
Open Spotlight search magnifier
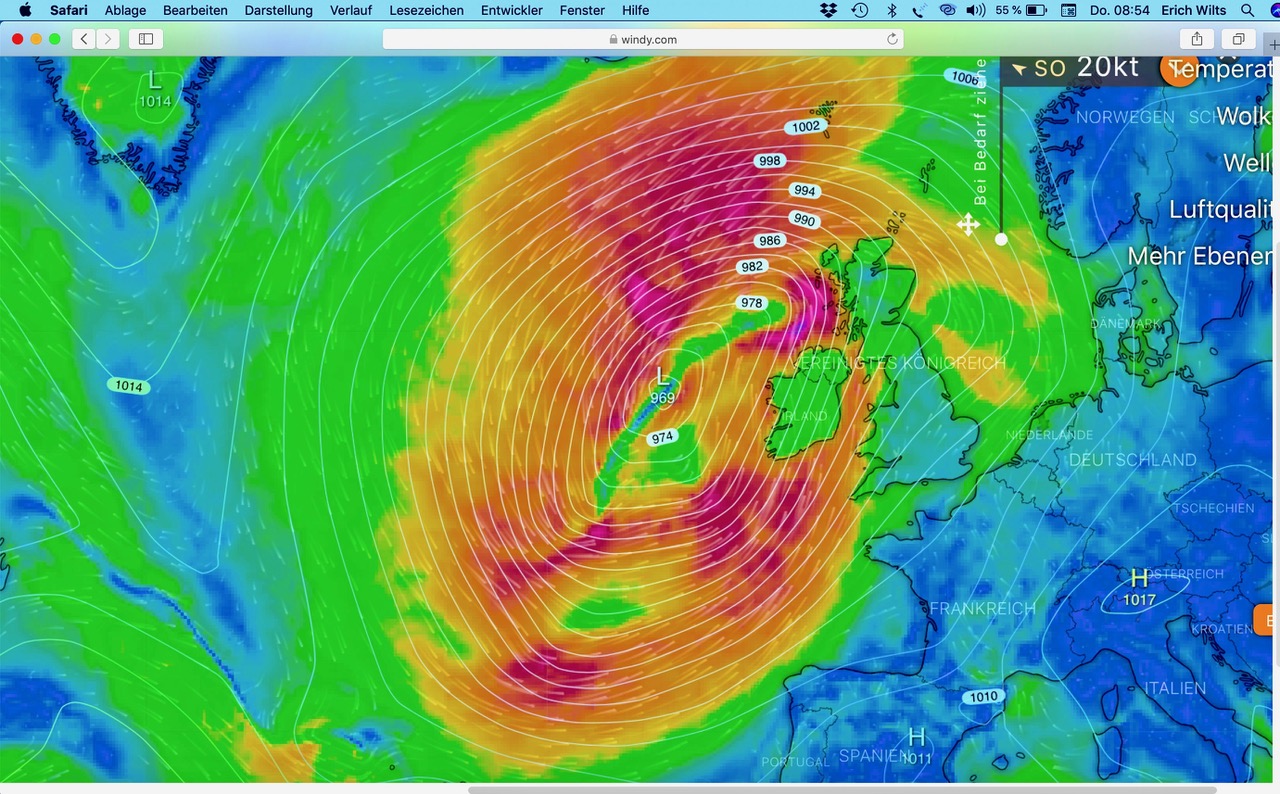tap(1247, 10)
